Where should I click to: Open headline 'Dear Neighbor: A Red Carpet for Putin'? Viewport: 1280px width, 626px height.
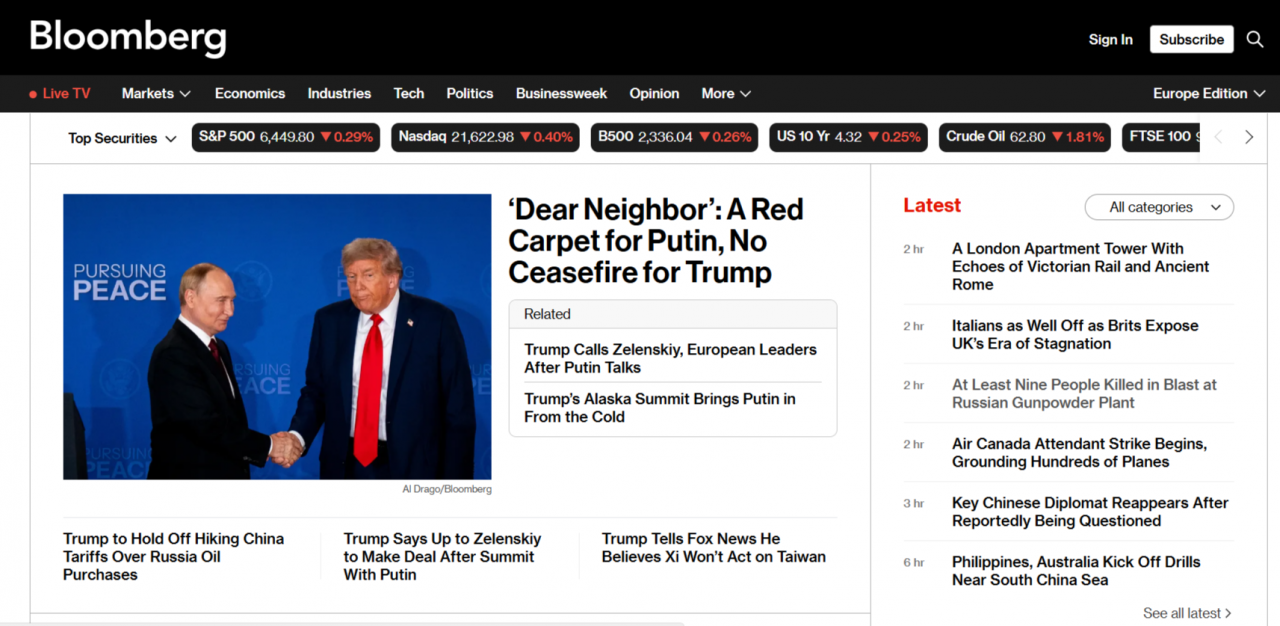coord(655,240)
